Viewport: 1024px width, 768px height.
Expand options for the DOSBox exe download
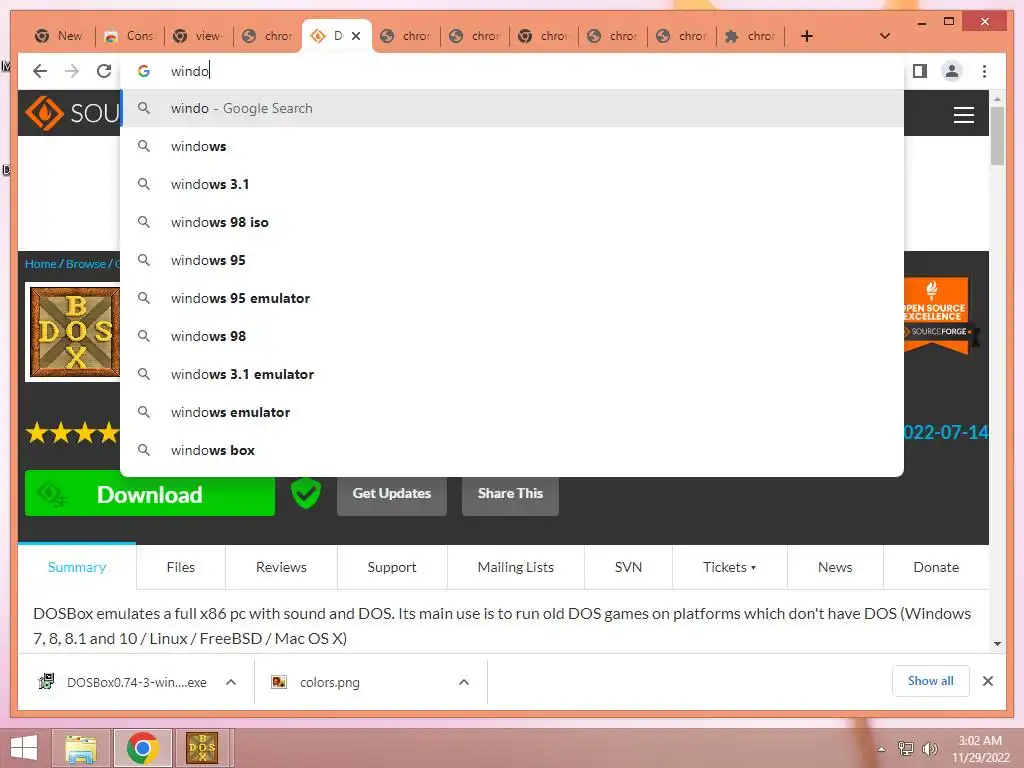[x=231, y=682]
